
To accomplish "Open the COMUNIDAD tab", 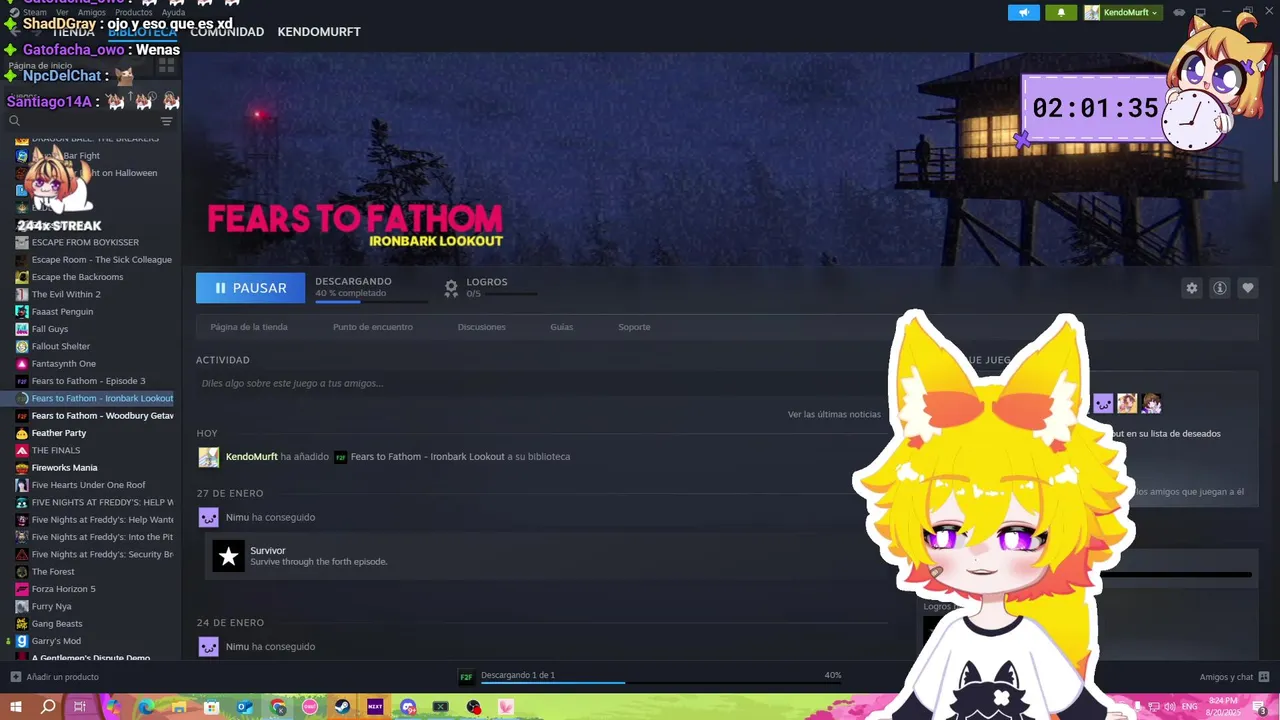I will (x=227, y=32).
